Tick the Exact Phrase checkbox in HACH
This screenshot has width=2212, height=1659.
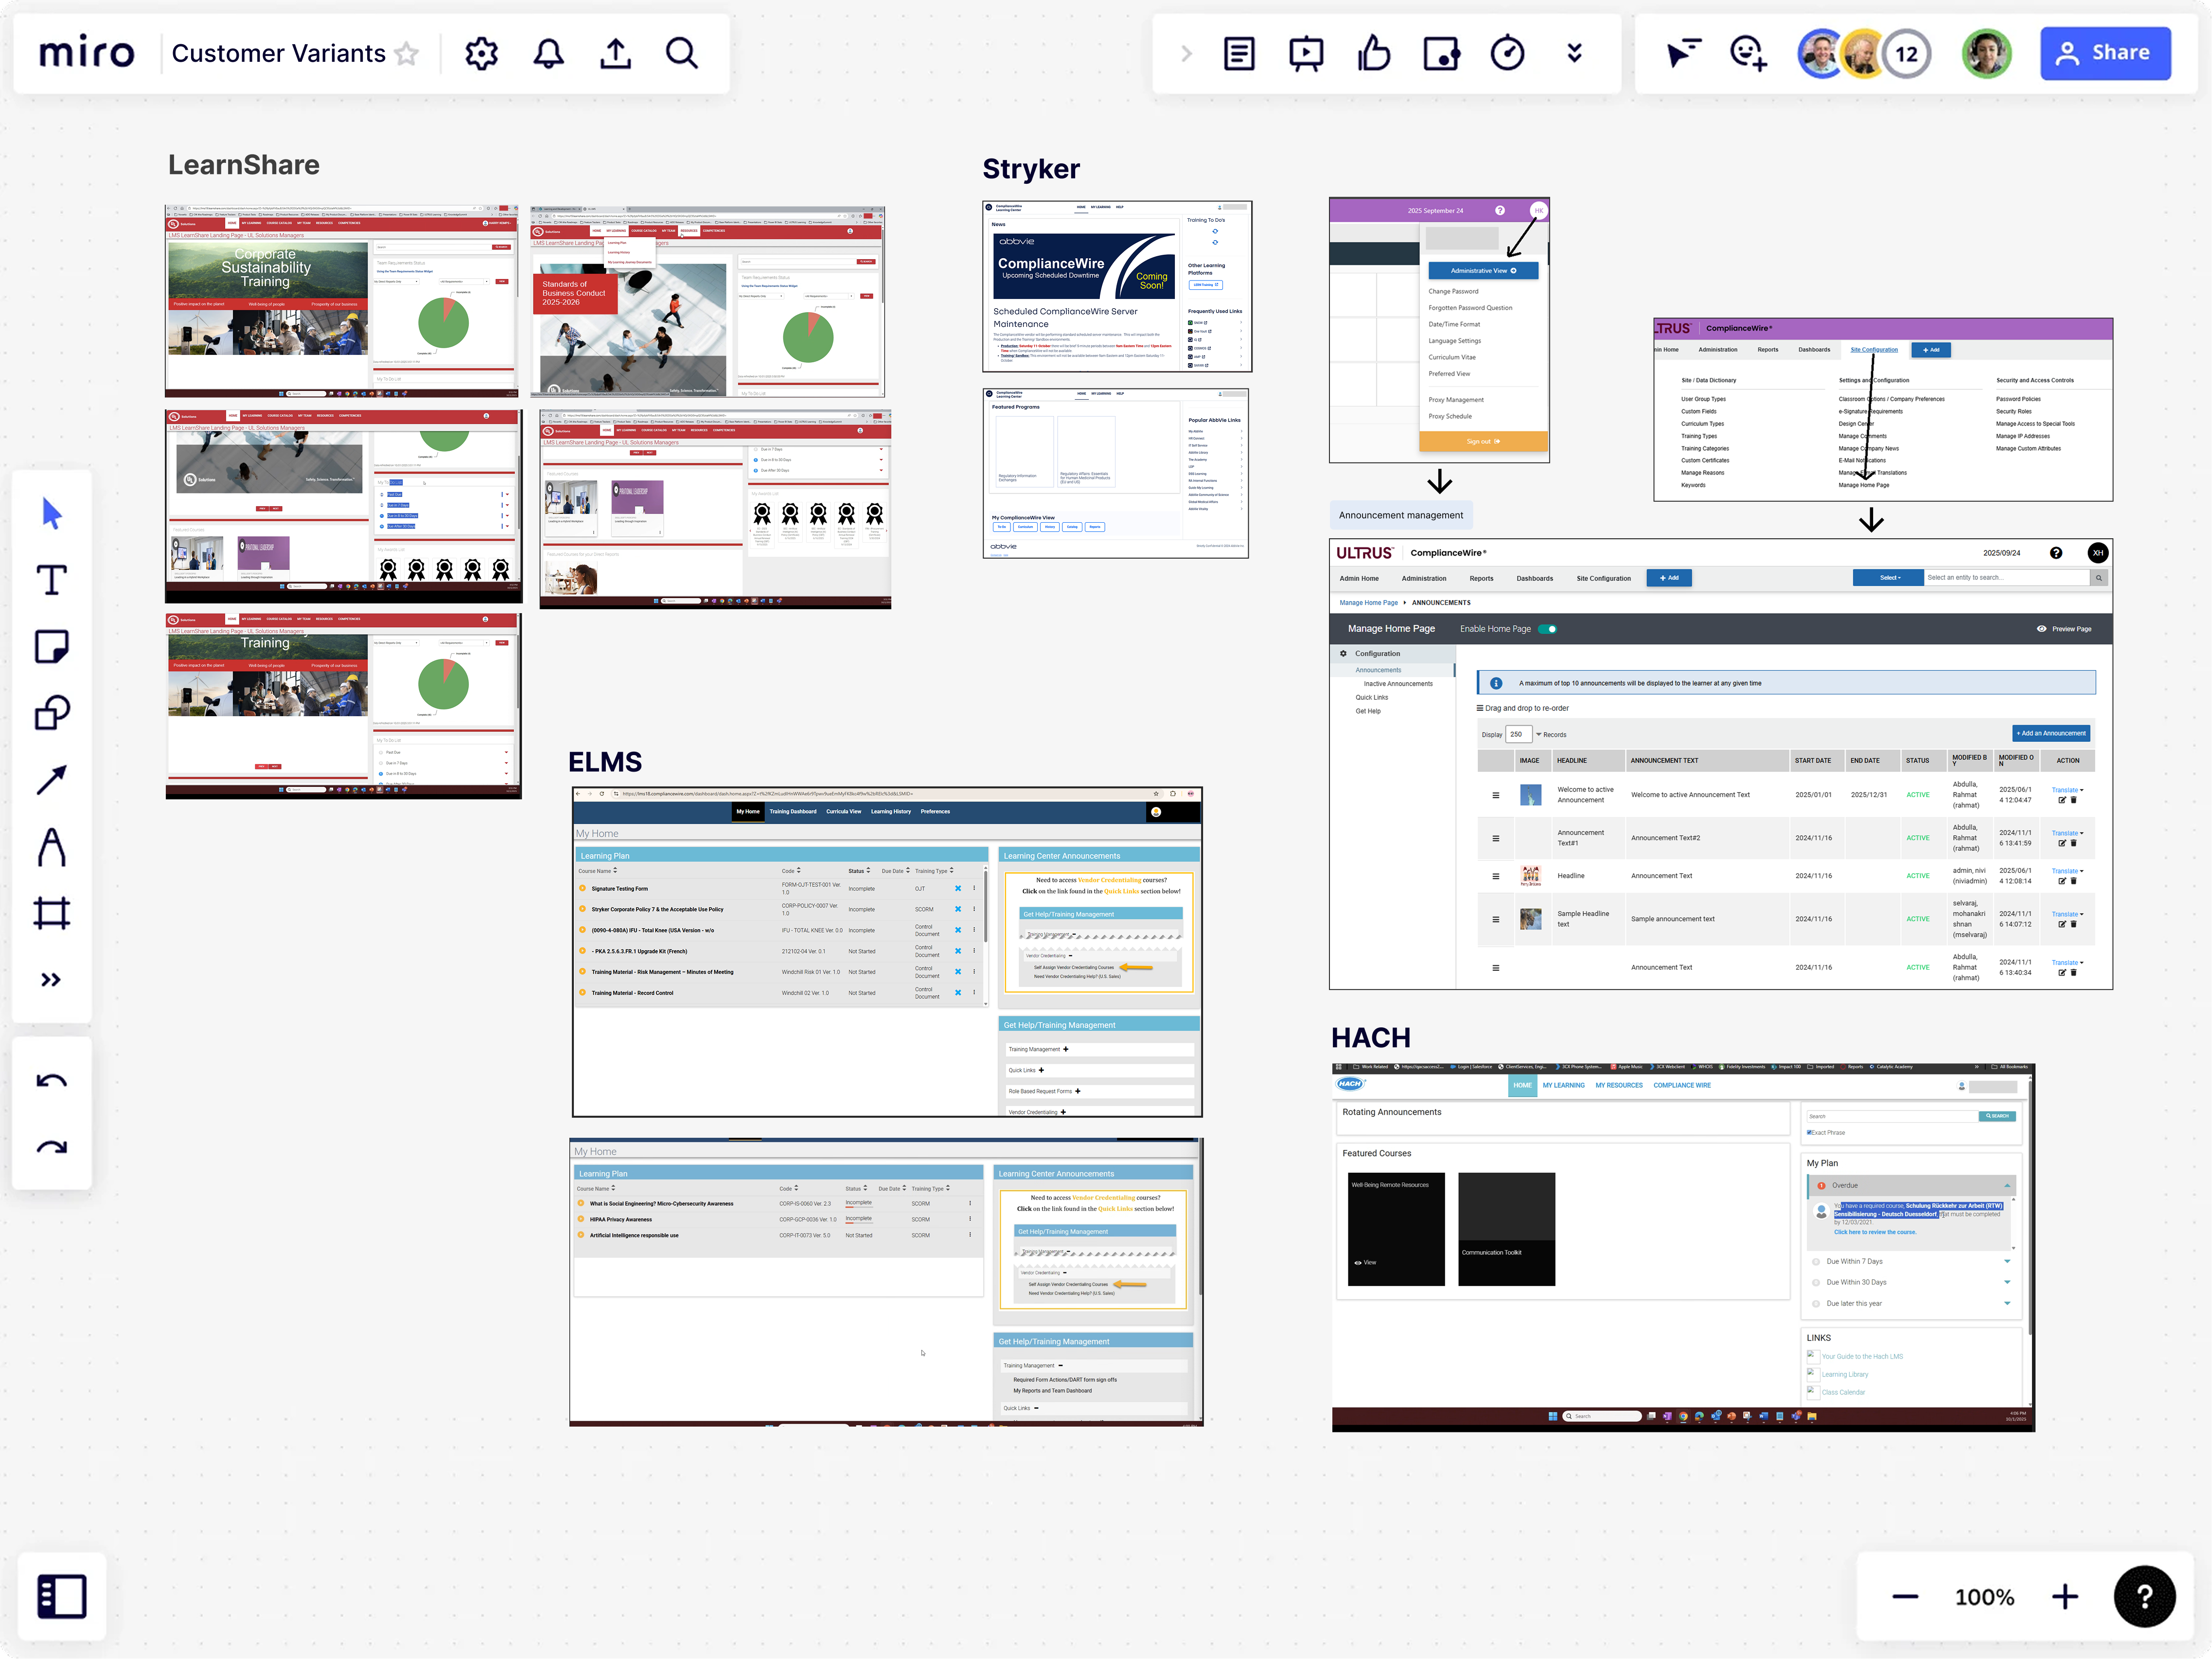[x=1810, y=1132]
